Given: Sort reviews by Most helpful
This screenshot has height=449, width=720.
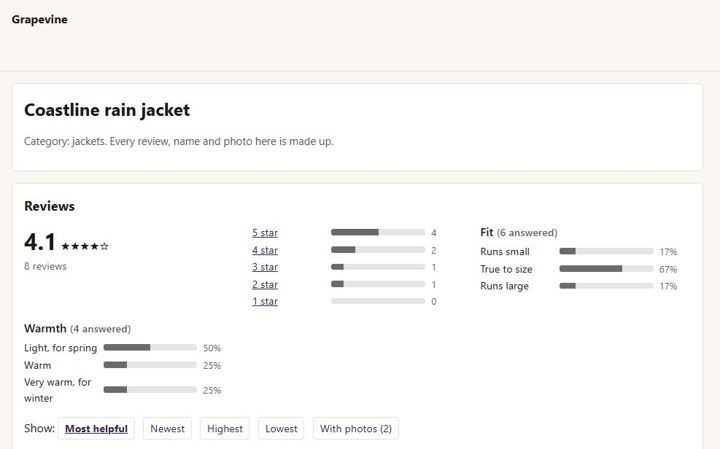Looking at the screenshot, I should [x=96, y=428].
